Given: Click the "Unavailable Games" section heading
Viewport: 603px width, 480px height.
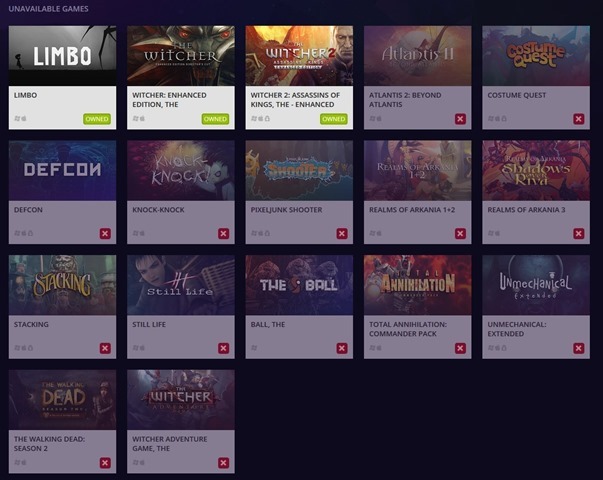Looking at the screenshot, I should tap(48, 9).
